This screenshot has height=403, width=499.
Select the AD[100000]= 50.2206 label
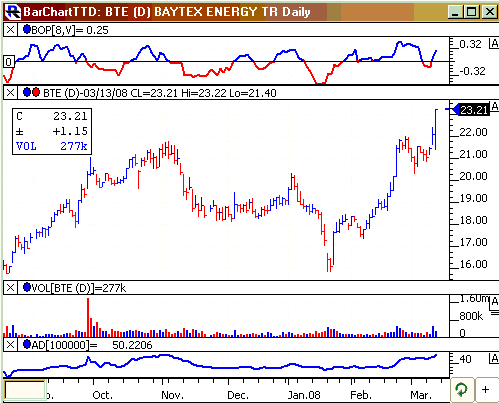(92, 345)
